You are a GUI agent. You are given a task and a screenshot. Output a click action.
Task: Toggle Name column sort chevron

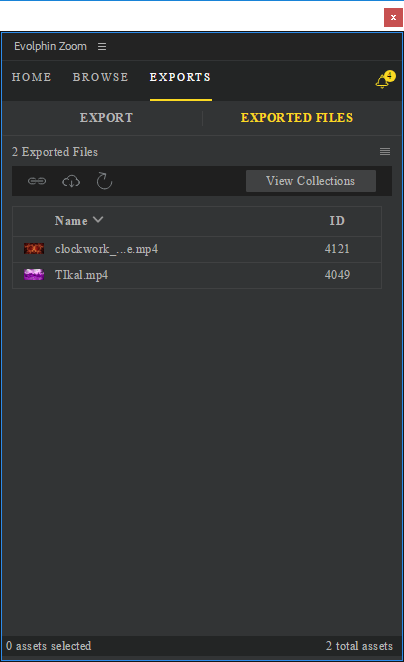pyautogui.click(x=98, y=220)
